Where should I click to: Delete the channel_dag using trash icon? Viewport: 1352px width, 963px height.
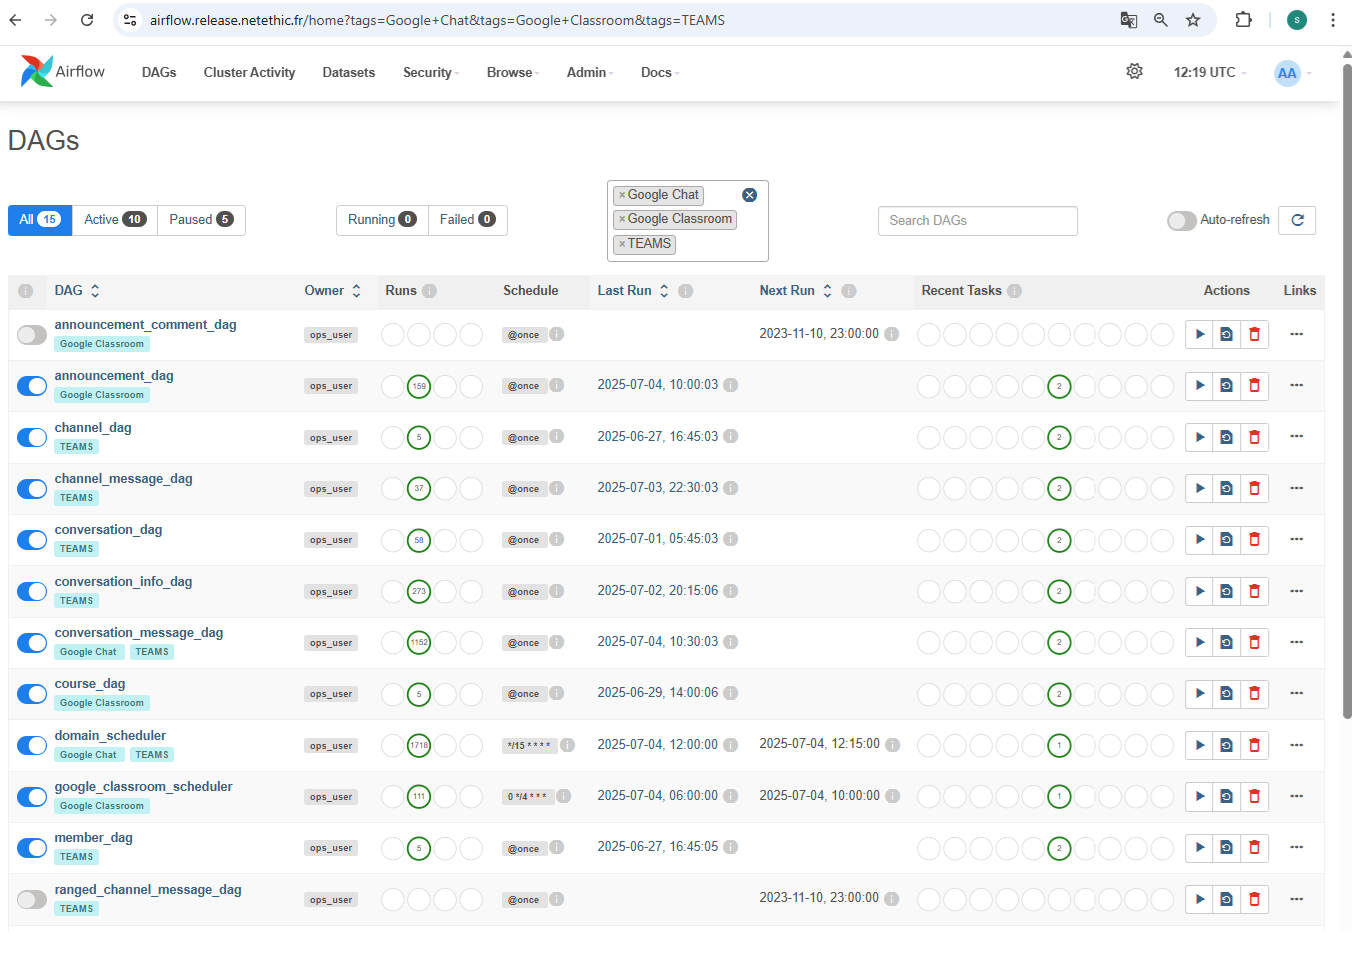pos(1254,437)
